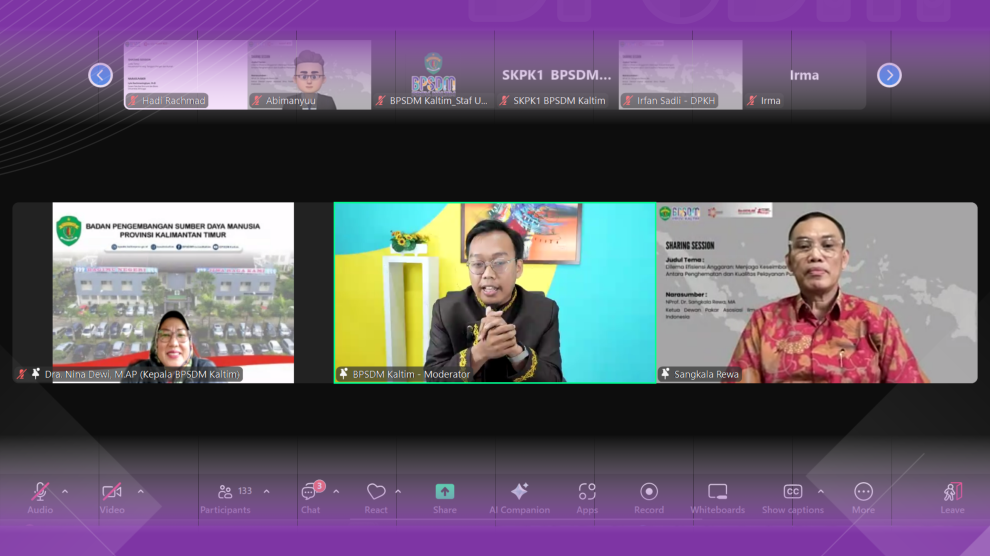Select Irma's participant thumbnail
The width and height of the screenshot is (990, 556).
tap(804, 75)
